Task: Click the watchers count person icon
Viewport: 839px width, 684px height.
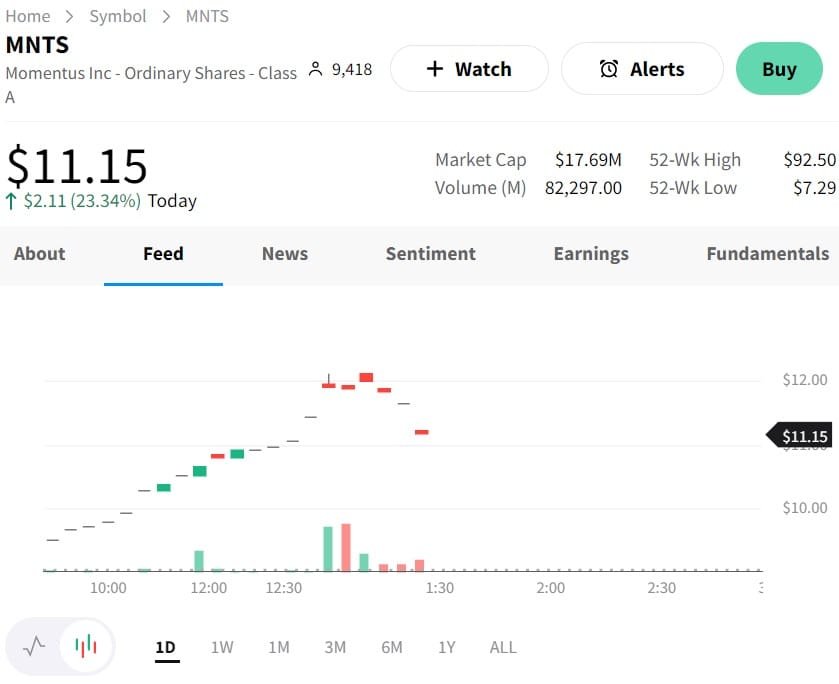Action: [316, 69]
